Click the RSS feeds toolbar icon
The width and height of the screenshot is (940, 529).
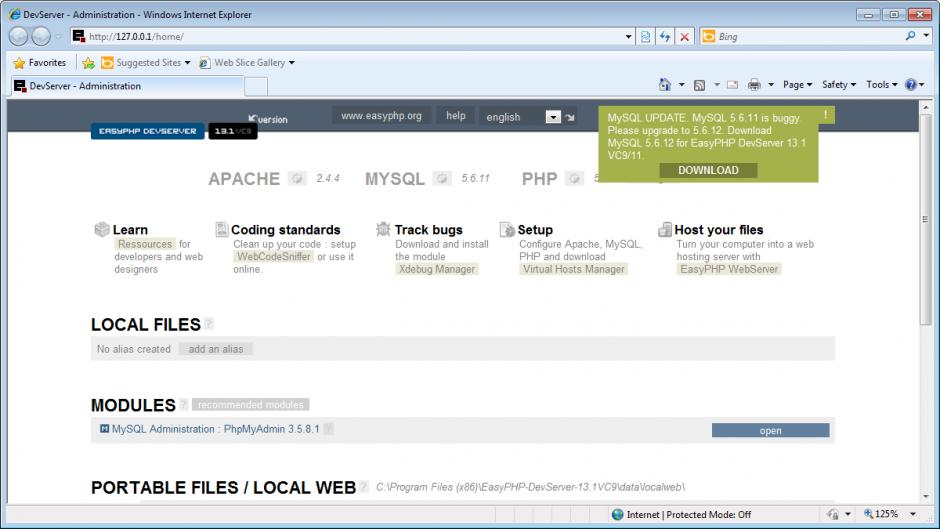tap(699, 85)
